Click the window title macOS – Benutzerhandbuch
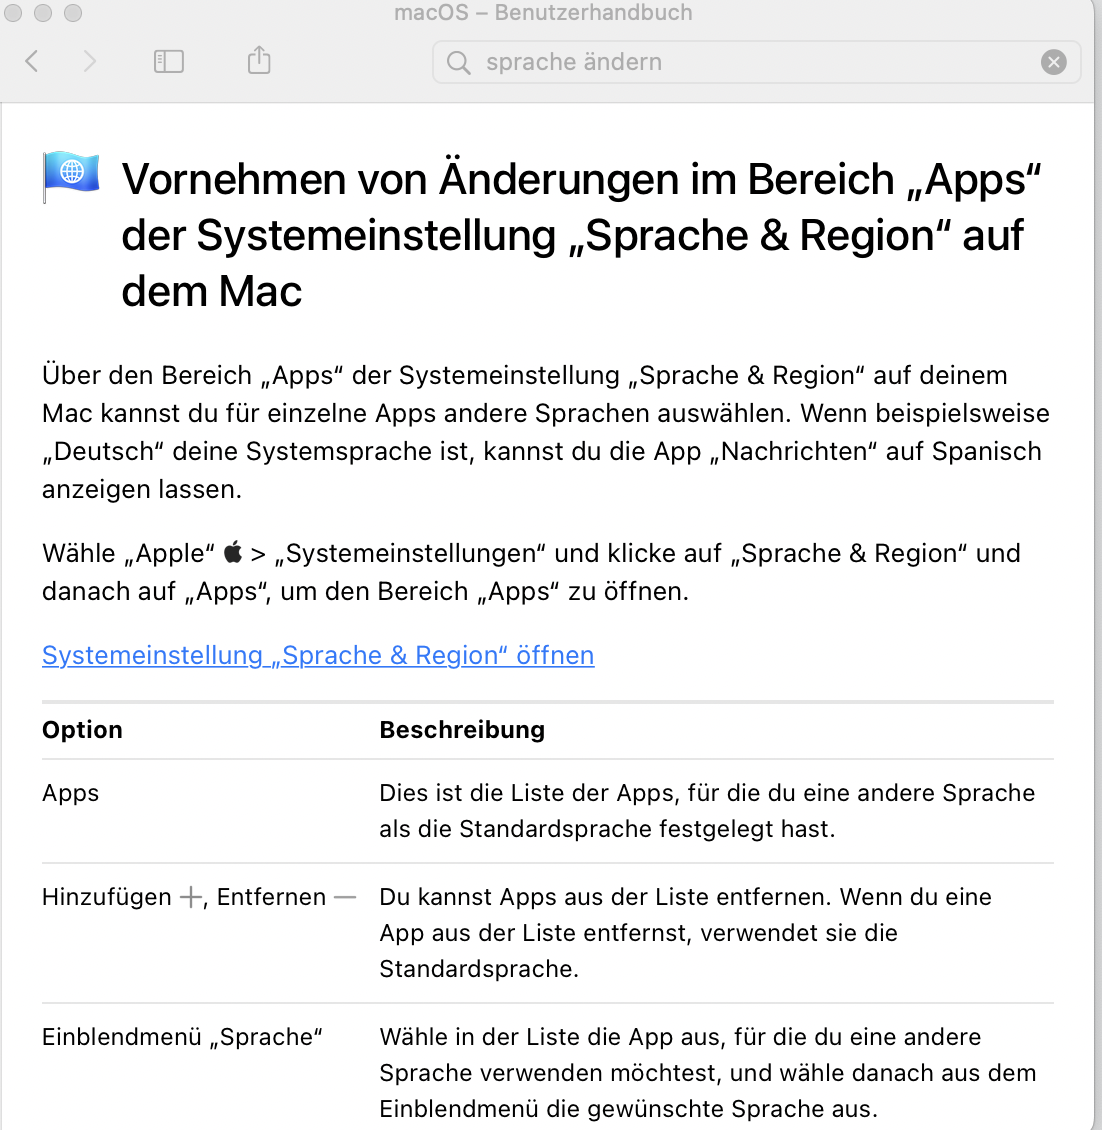 [x=543, y=12]
